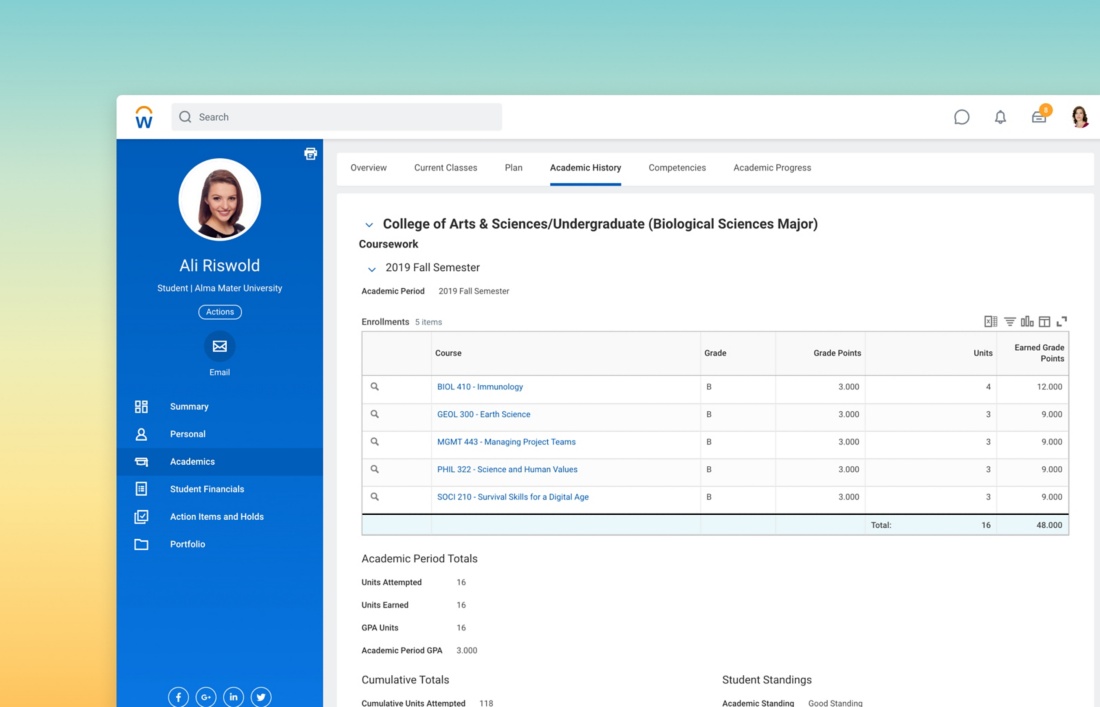Click into the Search field

point(340,117)
